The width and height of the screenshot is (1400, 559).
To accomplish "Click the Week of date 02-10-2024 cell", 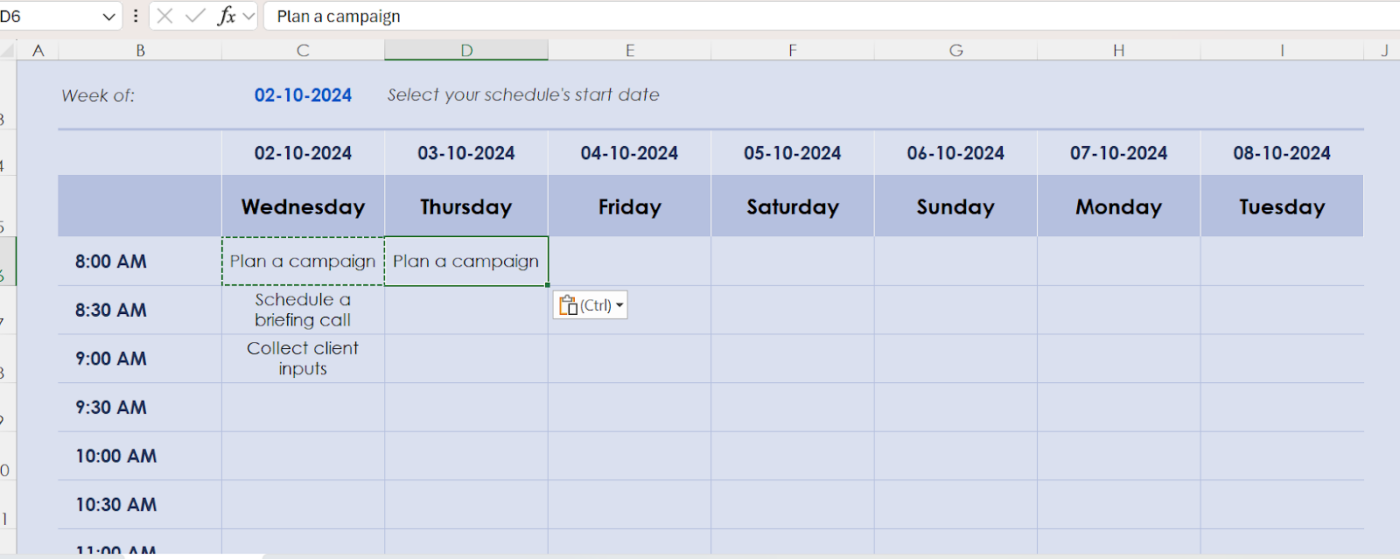I will (303, 95).
